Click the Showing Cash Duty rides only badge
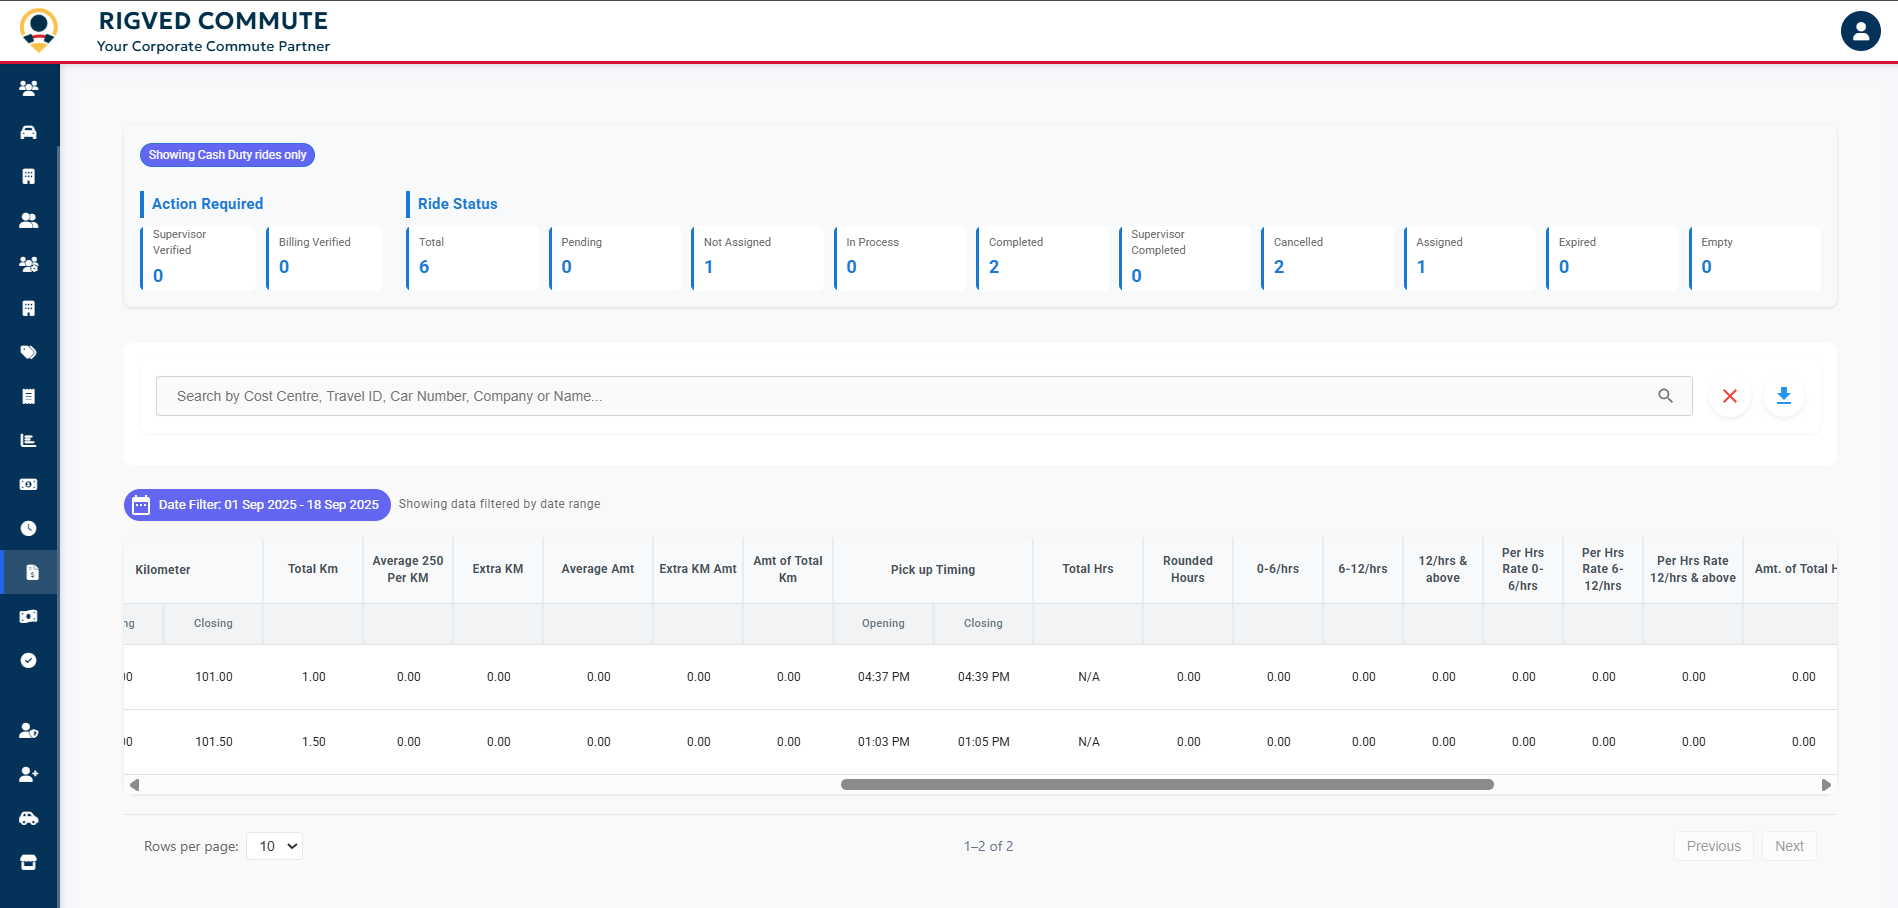Screen dimensions: 1898x908 [227, 155]
